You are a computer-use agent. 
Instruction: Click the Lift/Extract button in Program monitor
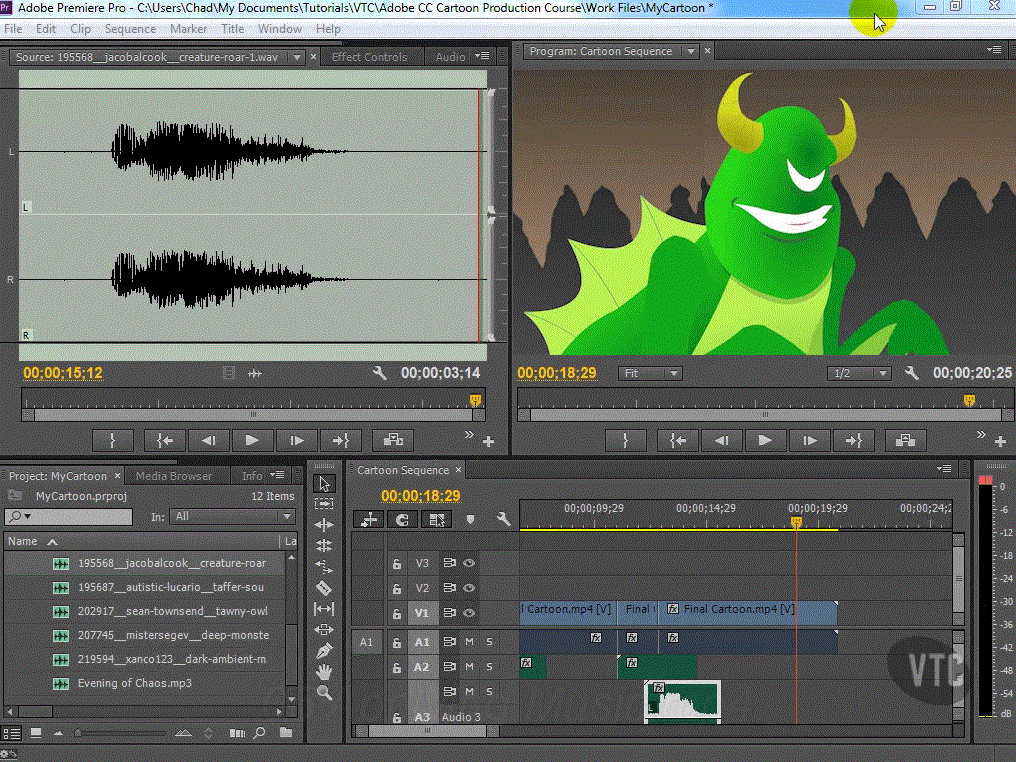905,441
